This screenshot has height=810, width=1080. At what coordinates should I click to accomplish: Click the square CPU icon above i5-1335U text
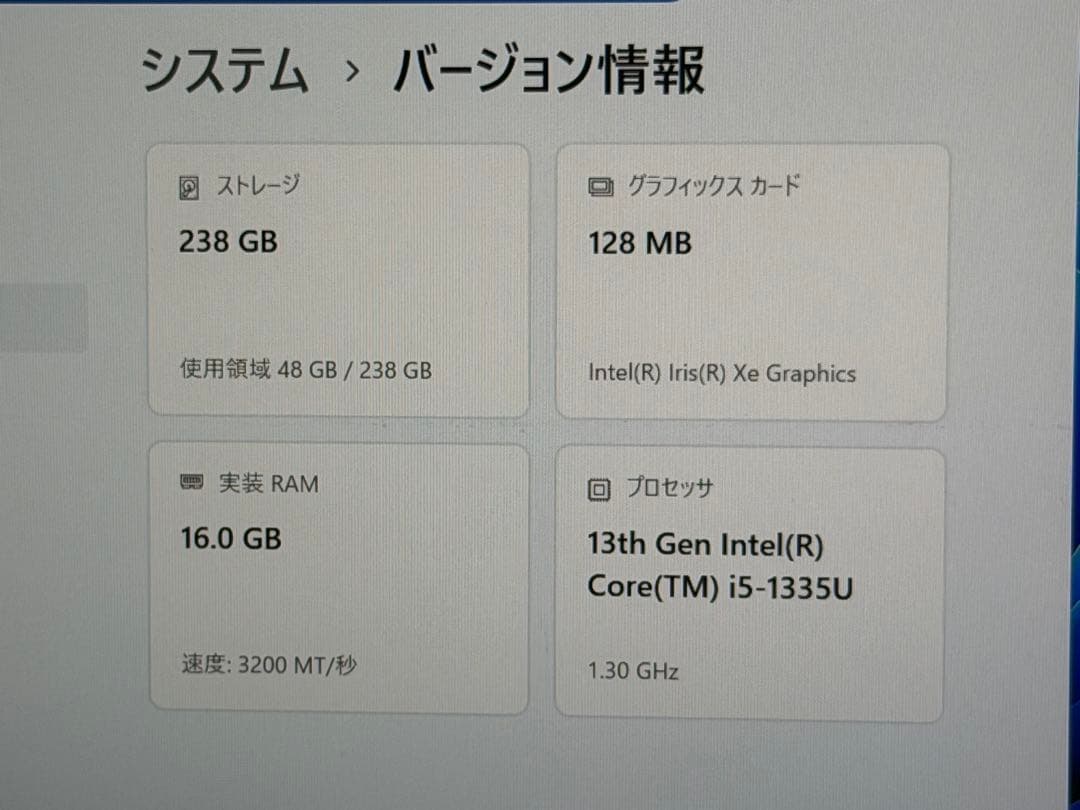598,487
